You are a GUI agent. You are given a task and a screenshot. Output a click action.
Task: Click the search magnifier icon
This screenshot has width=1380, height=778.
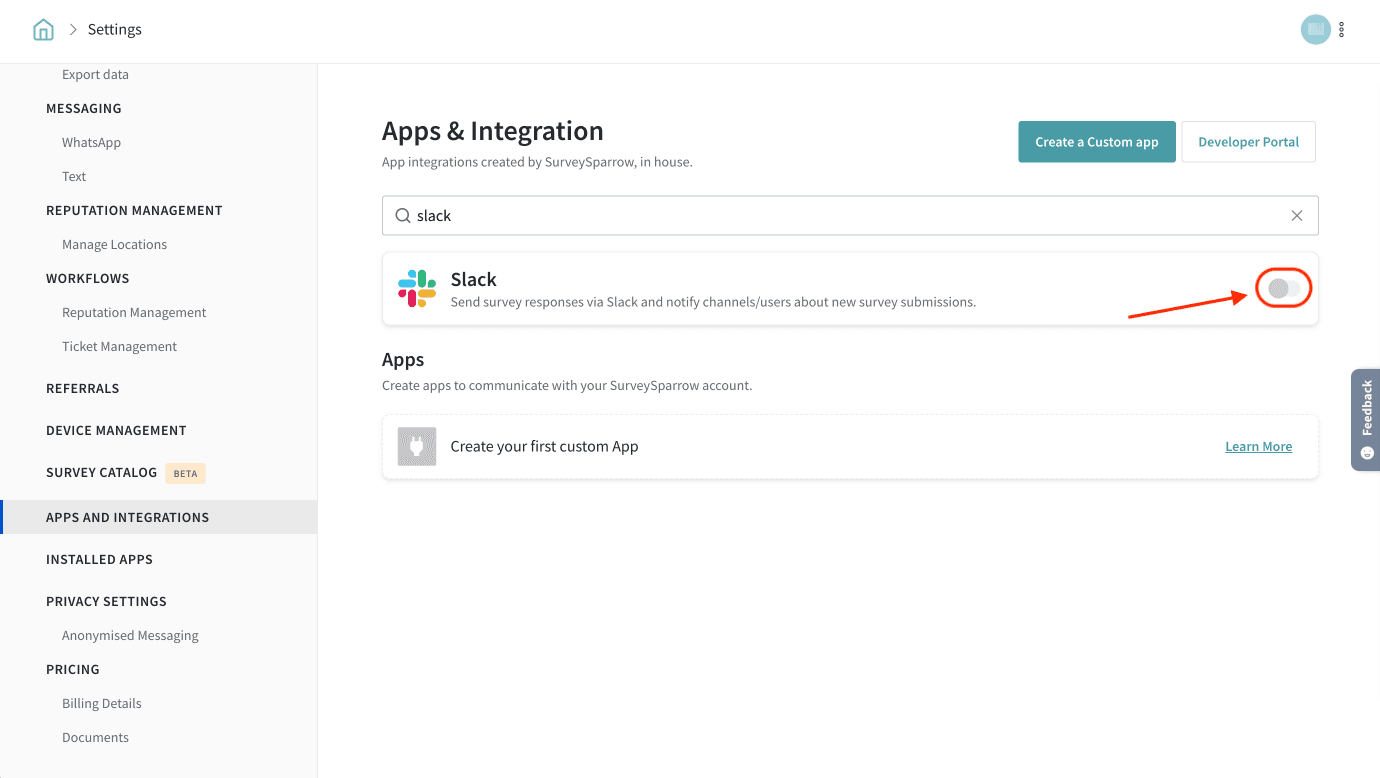(x=402, y=216)
